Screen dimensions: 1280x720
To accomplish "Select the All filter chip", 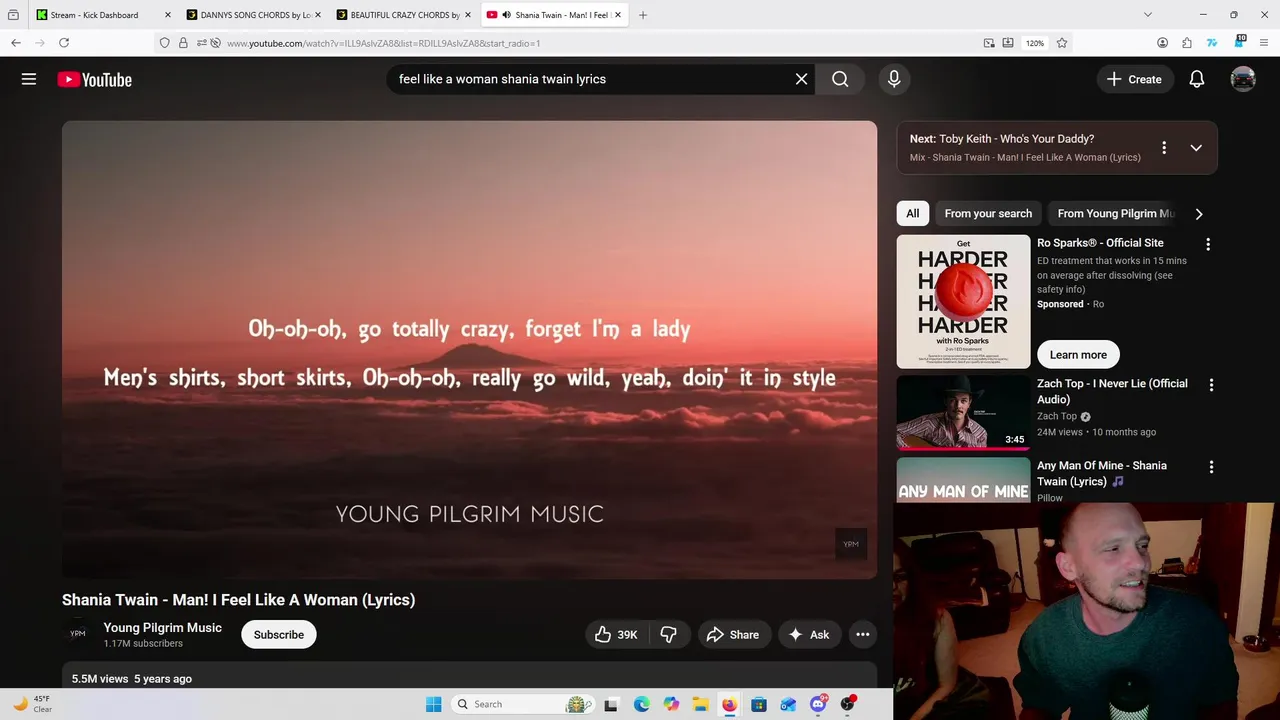I will point(912,213).
